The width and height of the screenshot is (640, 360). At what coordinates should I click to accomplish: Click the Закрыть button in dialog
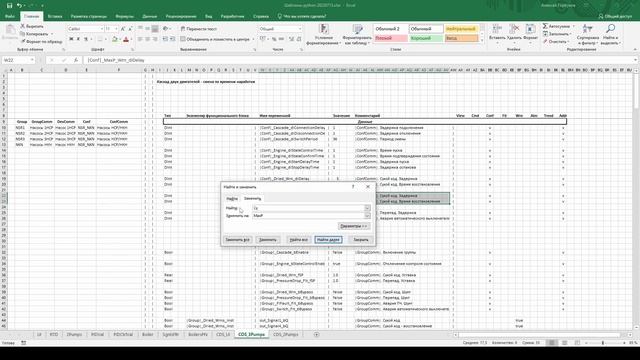[x=361, y=240]
